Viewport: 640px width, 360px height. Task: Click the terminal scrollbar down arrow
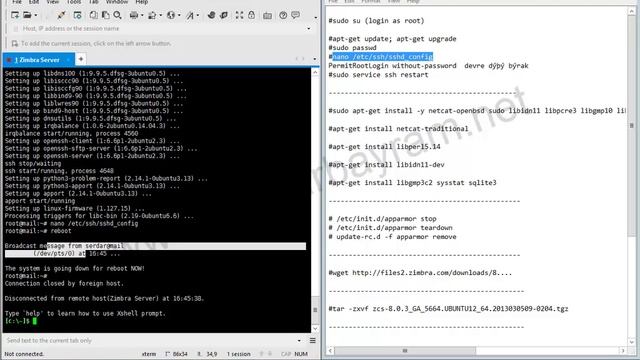pos(315,329)
